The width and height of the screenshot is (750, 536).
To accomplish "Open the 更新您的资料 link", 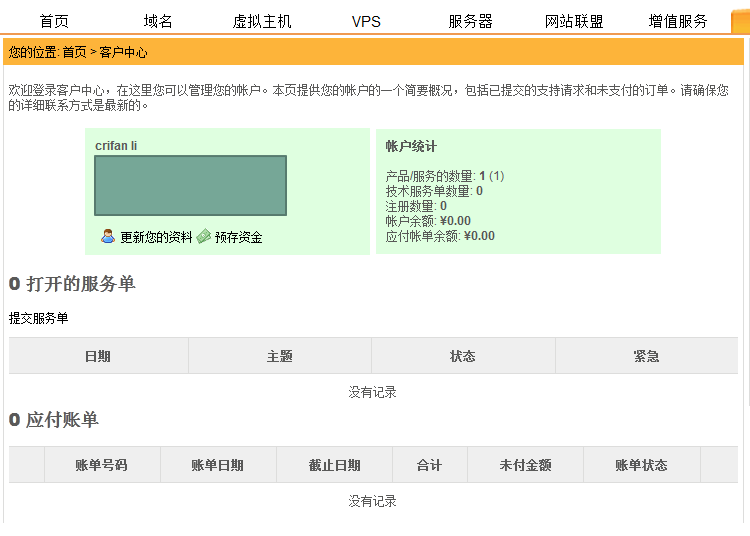I will pyautogui.click(x=156, y=237).
